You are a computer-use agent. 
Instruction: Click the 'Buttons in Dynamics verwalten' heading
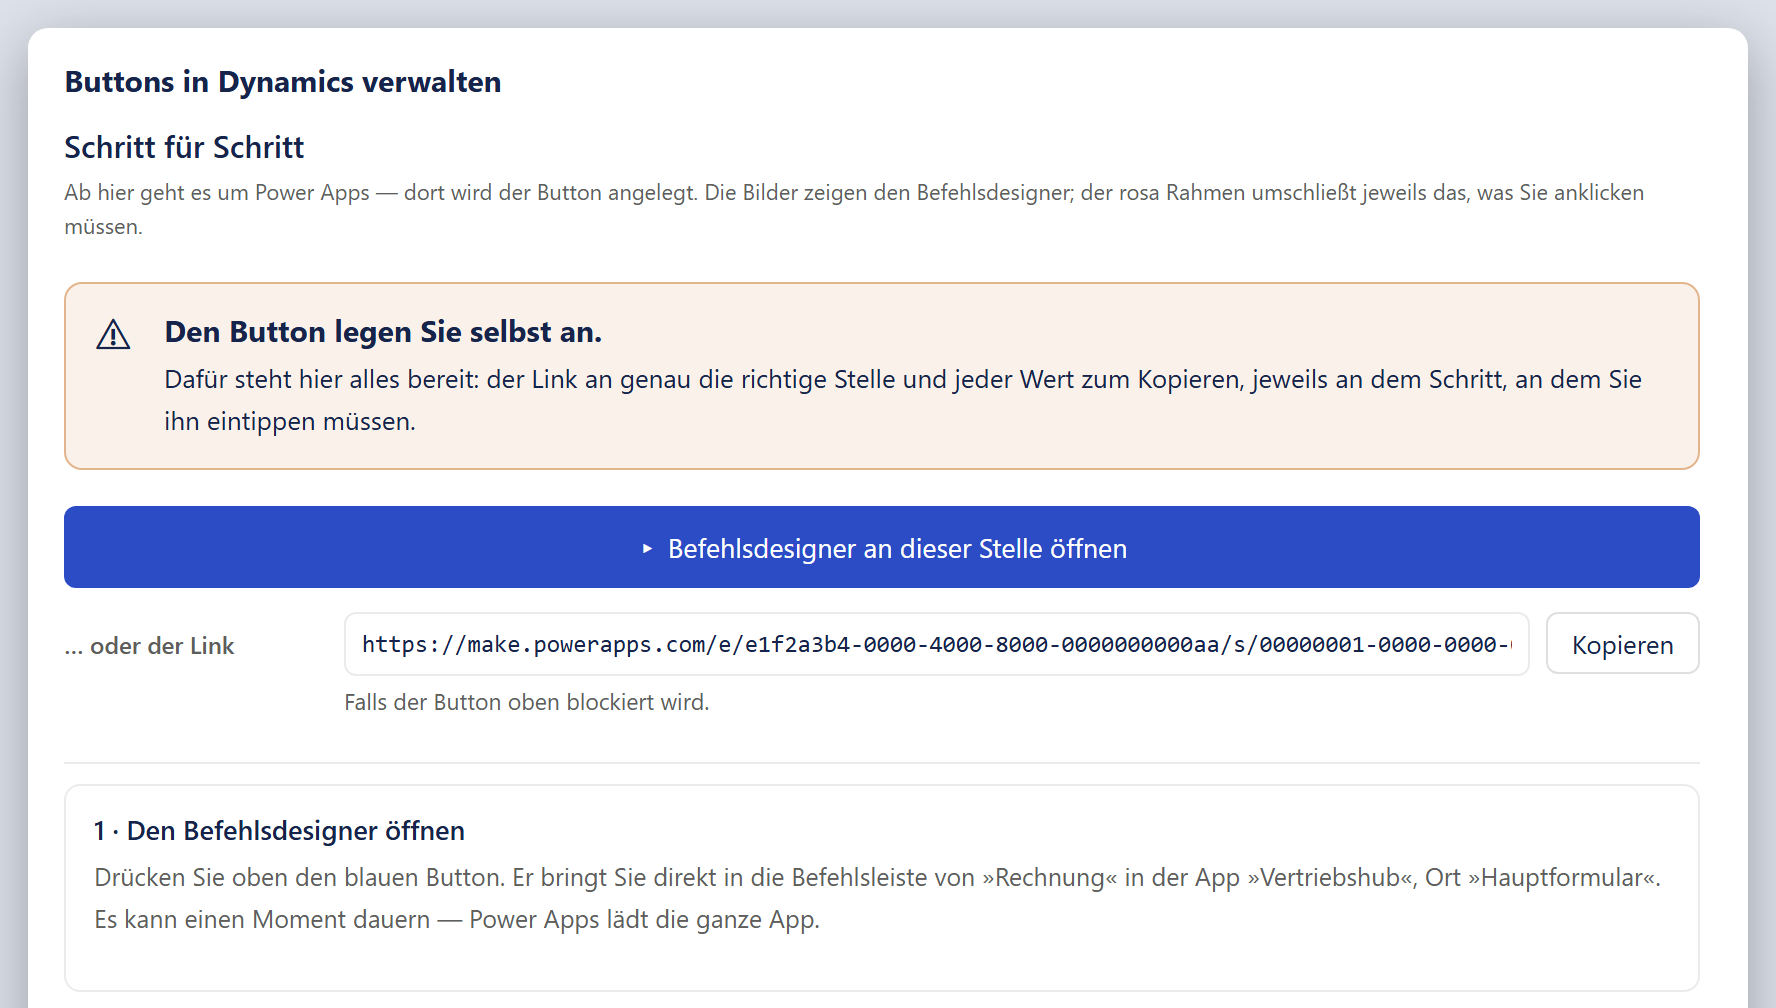(283, 82)
